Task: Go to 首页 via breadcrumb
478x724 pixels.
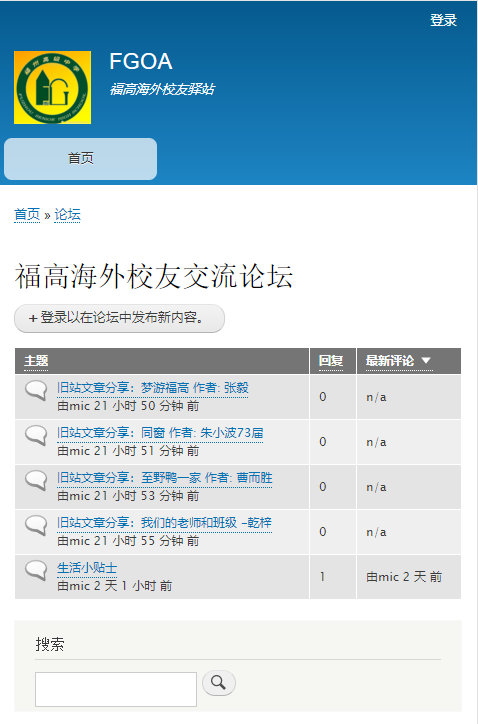Action: click(x=27, y=215)
